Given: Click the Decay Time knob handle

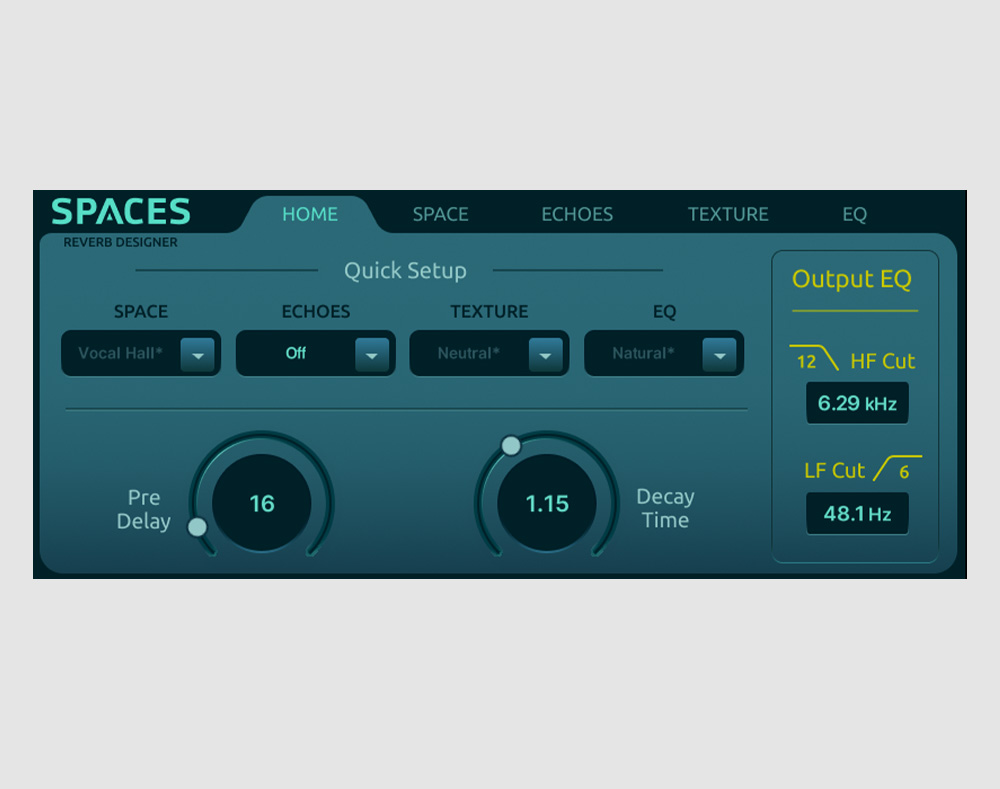Looking at the screenshot, I should point(511,446).
